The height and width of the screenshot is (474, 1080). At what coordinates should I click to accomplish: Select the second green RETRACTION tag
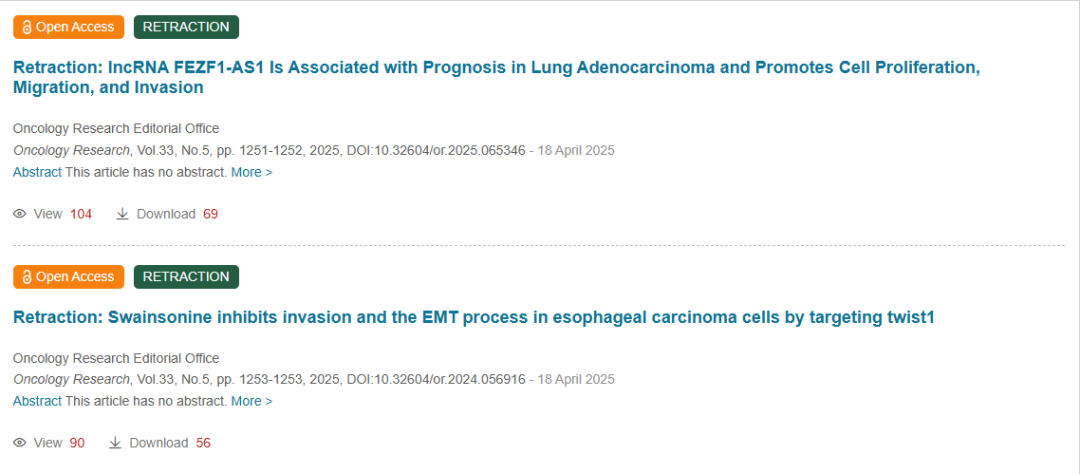[x=186, y=276]
